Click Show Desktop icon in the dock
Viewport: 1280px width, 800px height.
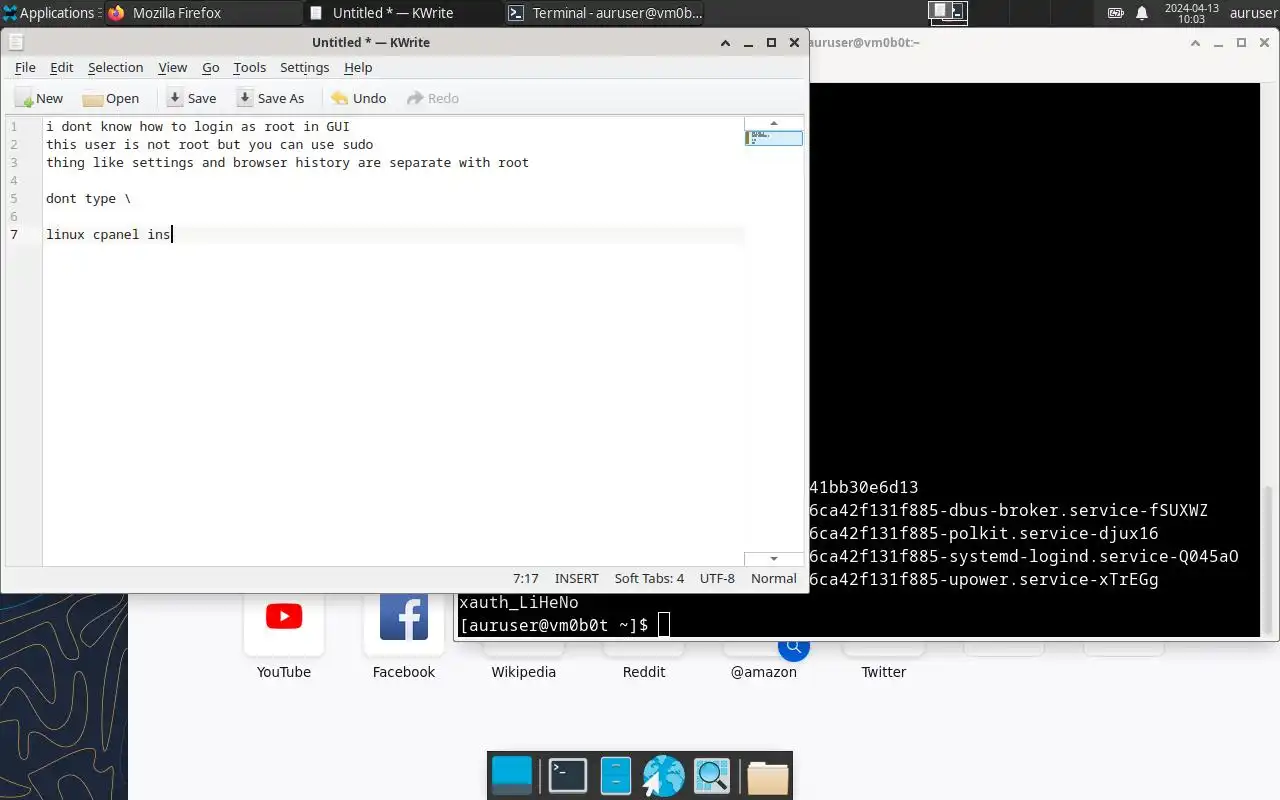click(513, 775)
